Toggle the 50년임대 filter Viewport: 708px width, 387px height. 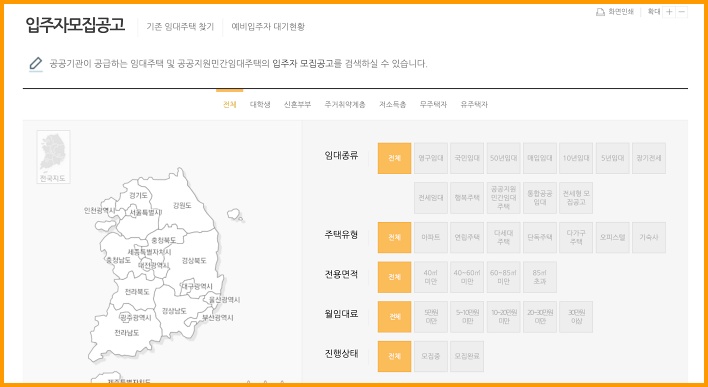pos(503,159)
